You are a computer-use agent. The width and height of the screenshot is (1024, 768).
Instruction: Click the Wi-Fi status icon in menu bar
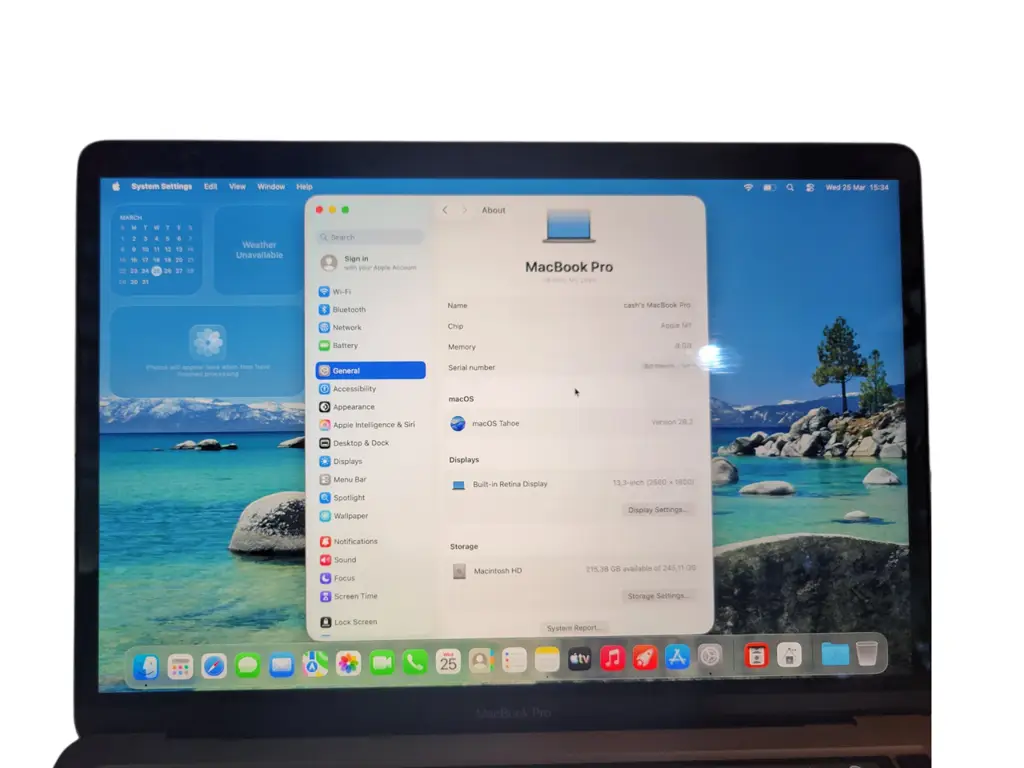tap(748, 187)
